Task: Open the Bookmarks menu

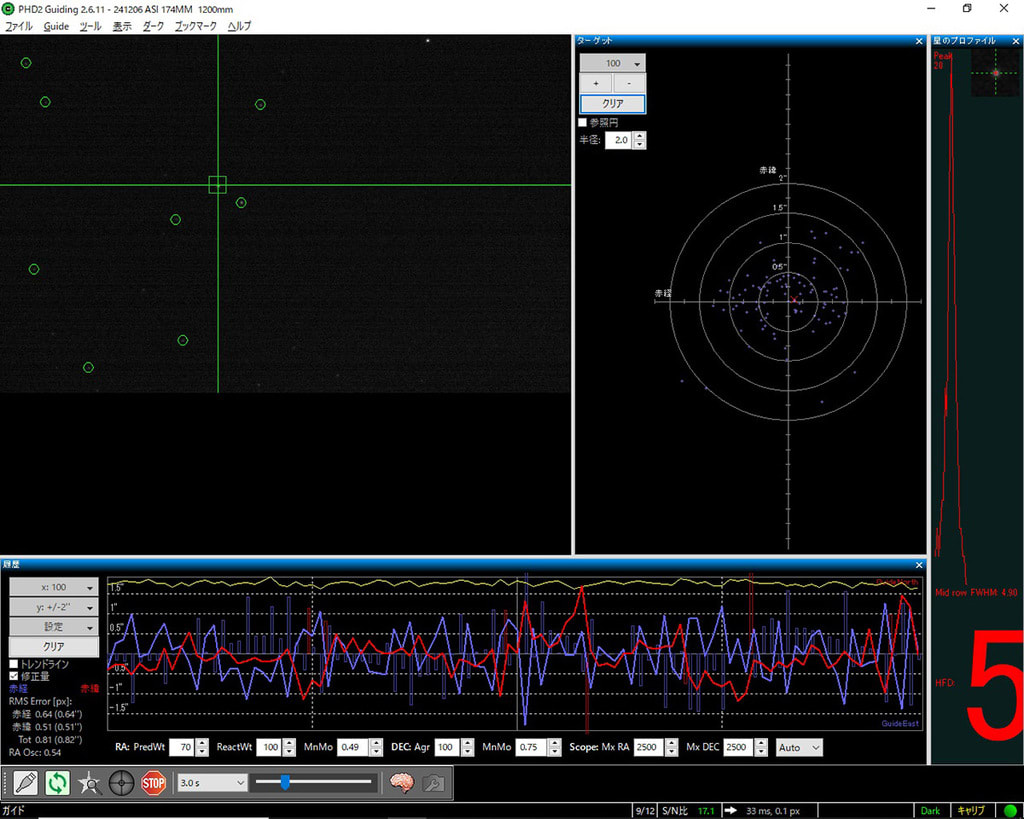Action: 195,26
